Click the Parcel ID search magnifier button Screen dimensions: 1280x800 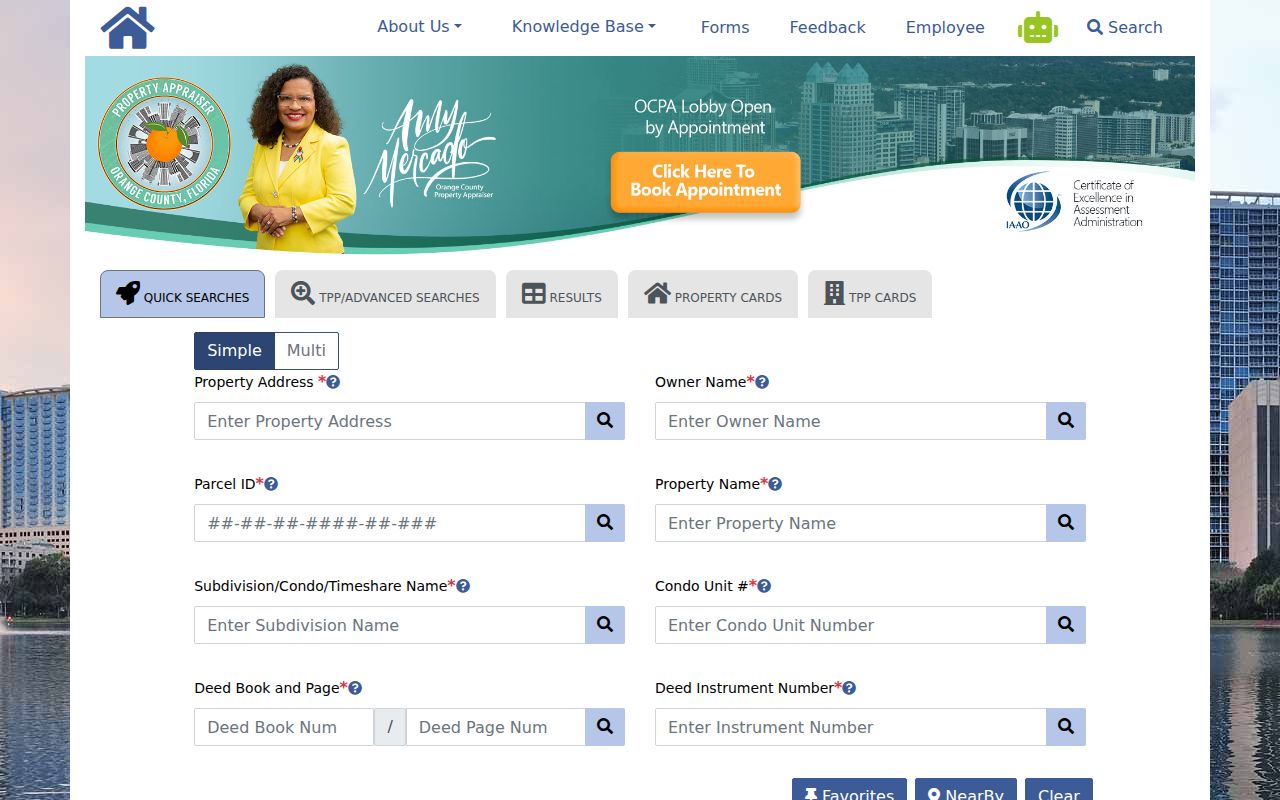[x=605, y=523]
